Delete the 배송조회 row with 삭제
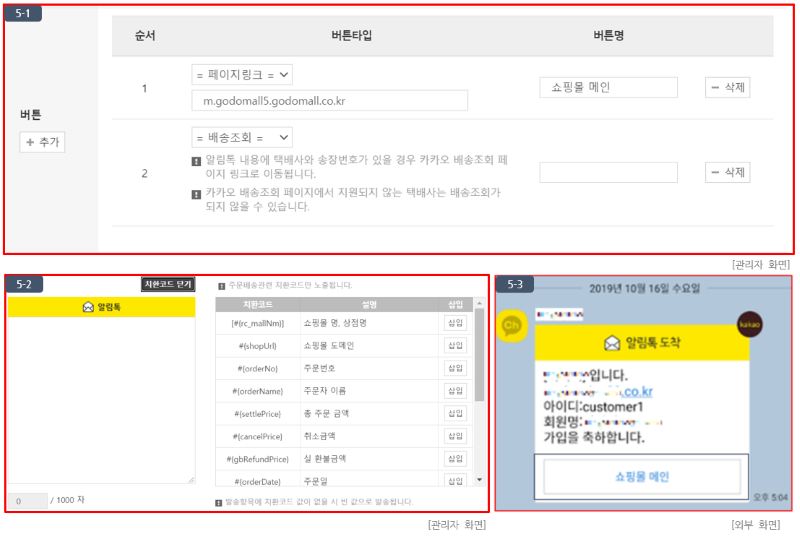The image size is (800, 537). click(x=727, y=173)
